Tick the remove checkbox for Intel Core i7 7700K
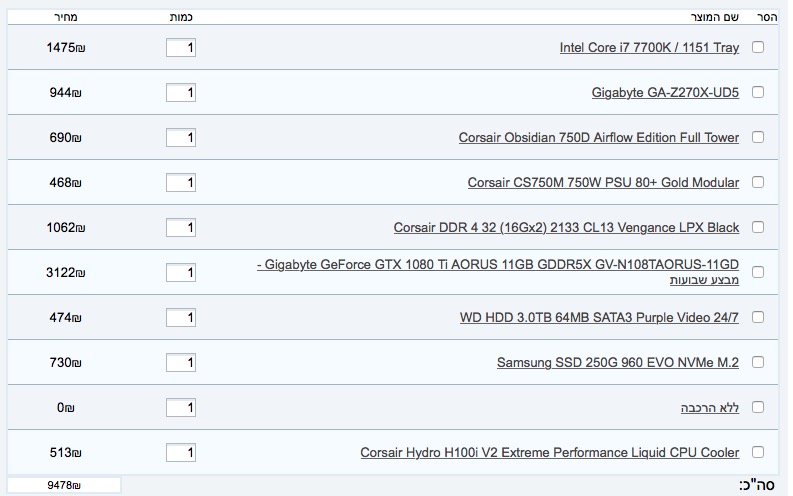Viewport: 793px width, 496px height. point(758,47)
